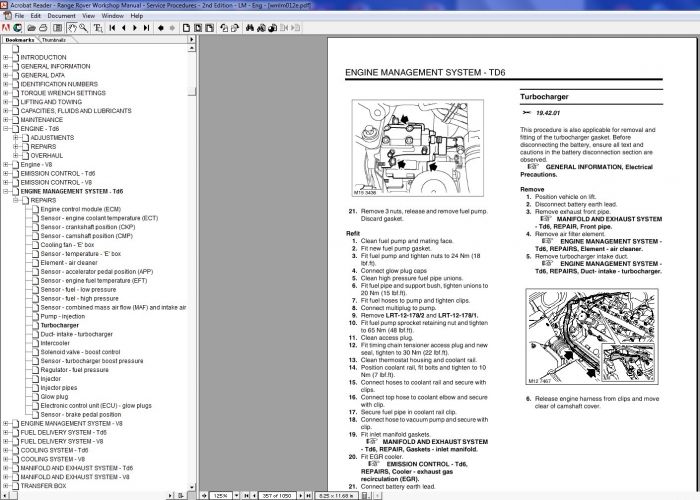Click status bar last page arrow

[308, 496]
